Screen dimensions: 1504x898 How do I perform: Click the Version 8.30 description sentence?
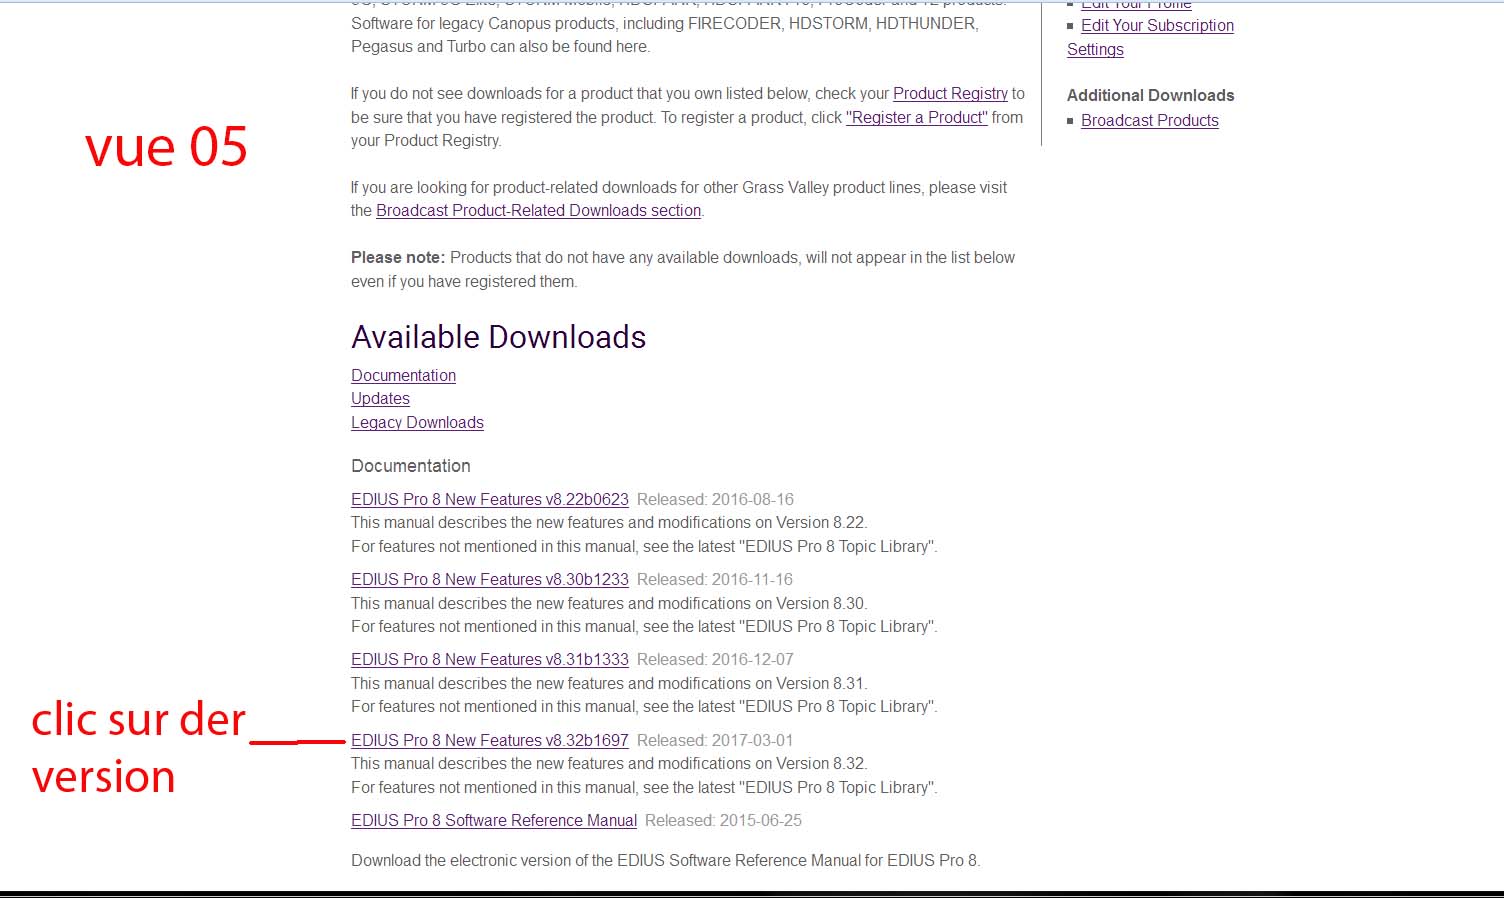point(609,603)
